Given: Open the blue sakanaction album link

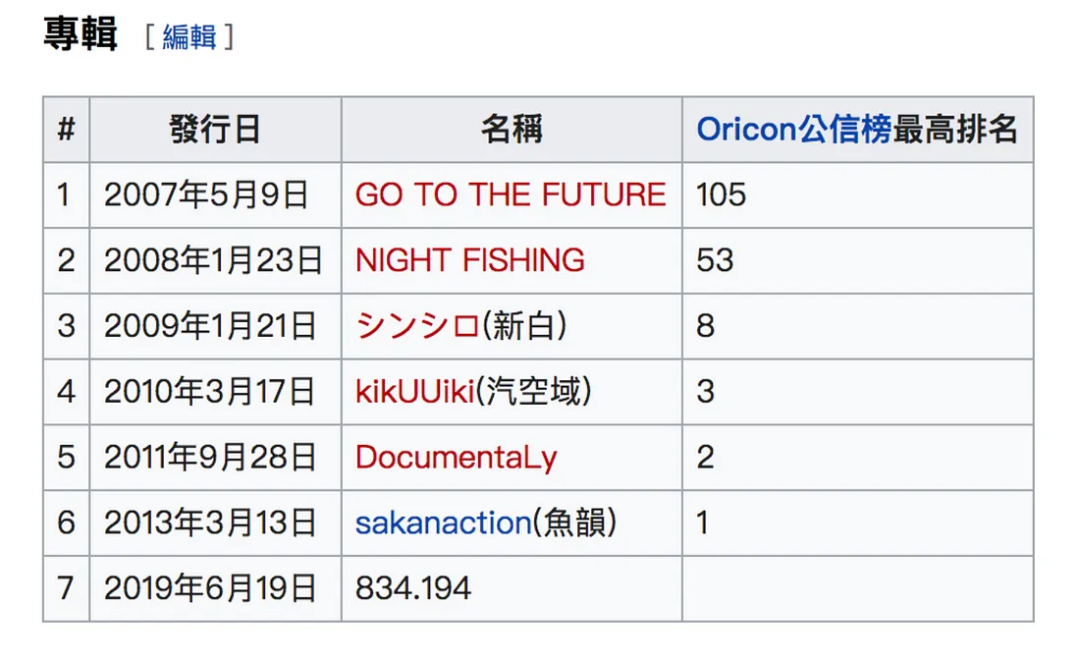Looking at the screenshot, I should [443, 522].
